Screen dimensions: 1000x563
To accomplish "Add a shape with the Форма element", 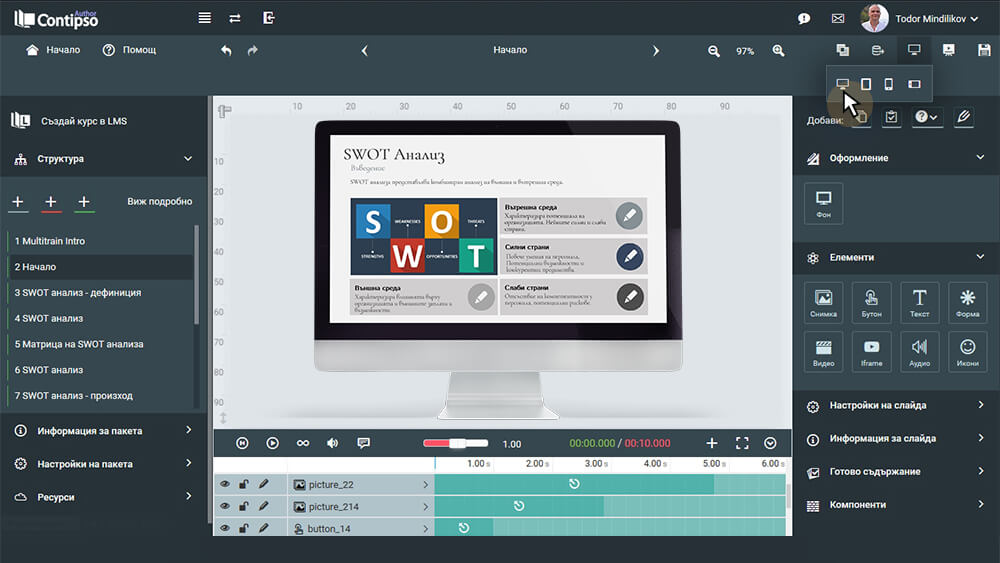I will click(x=967, y=302).
